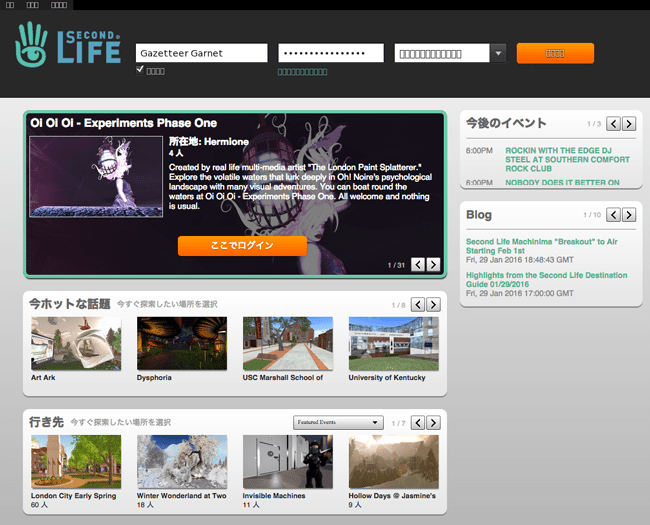The height and width of the screenshot is (525, 650).
Task: Open the start location dropdown arrow
Action: point(498,53)
